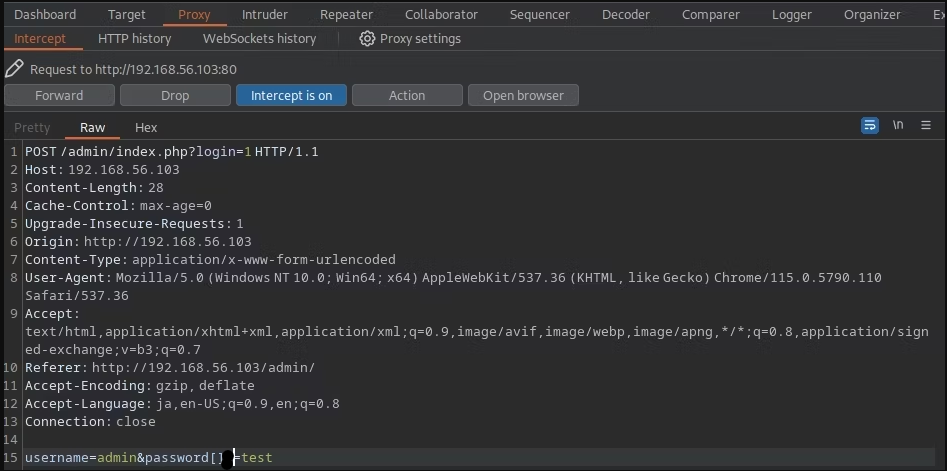Click the Referer header line

170,367
